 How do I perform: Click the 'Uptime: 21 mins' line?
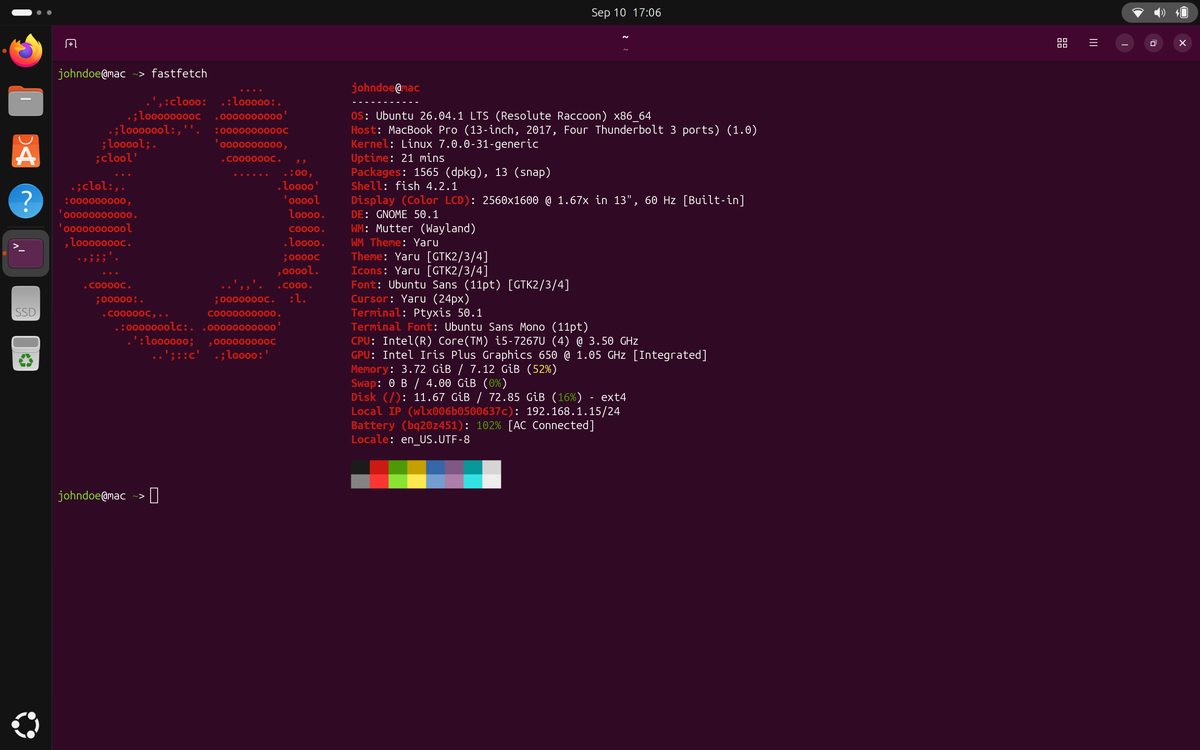click(398, 158)
